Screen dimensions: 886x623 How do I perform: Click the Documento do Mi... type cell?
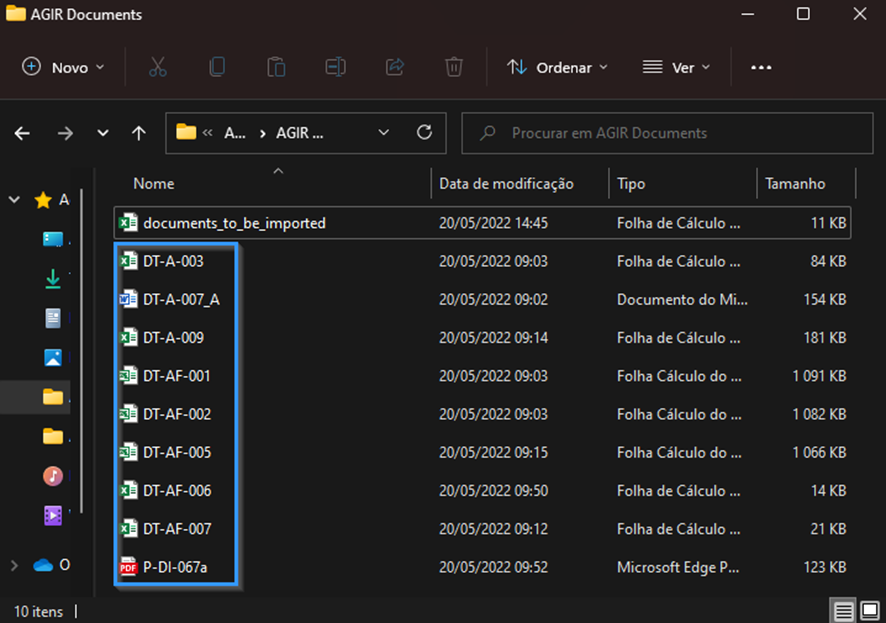(682, 299)
